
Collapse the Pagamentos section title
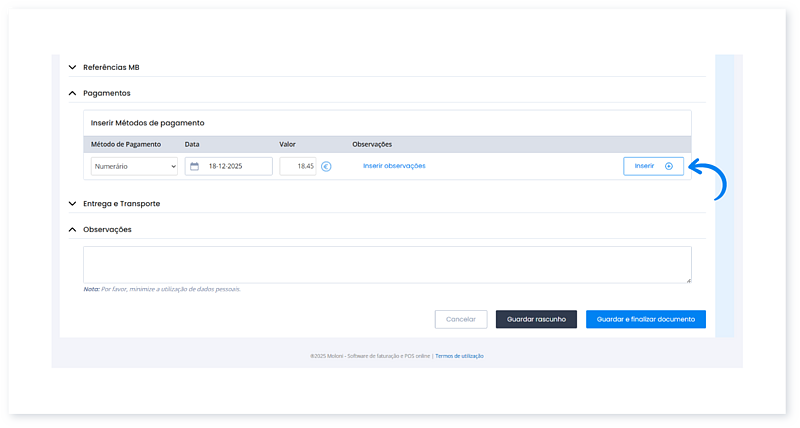[x=106, y=93]
